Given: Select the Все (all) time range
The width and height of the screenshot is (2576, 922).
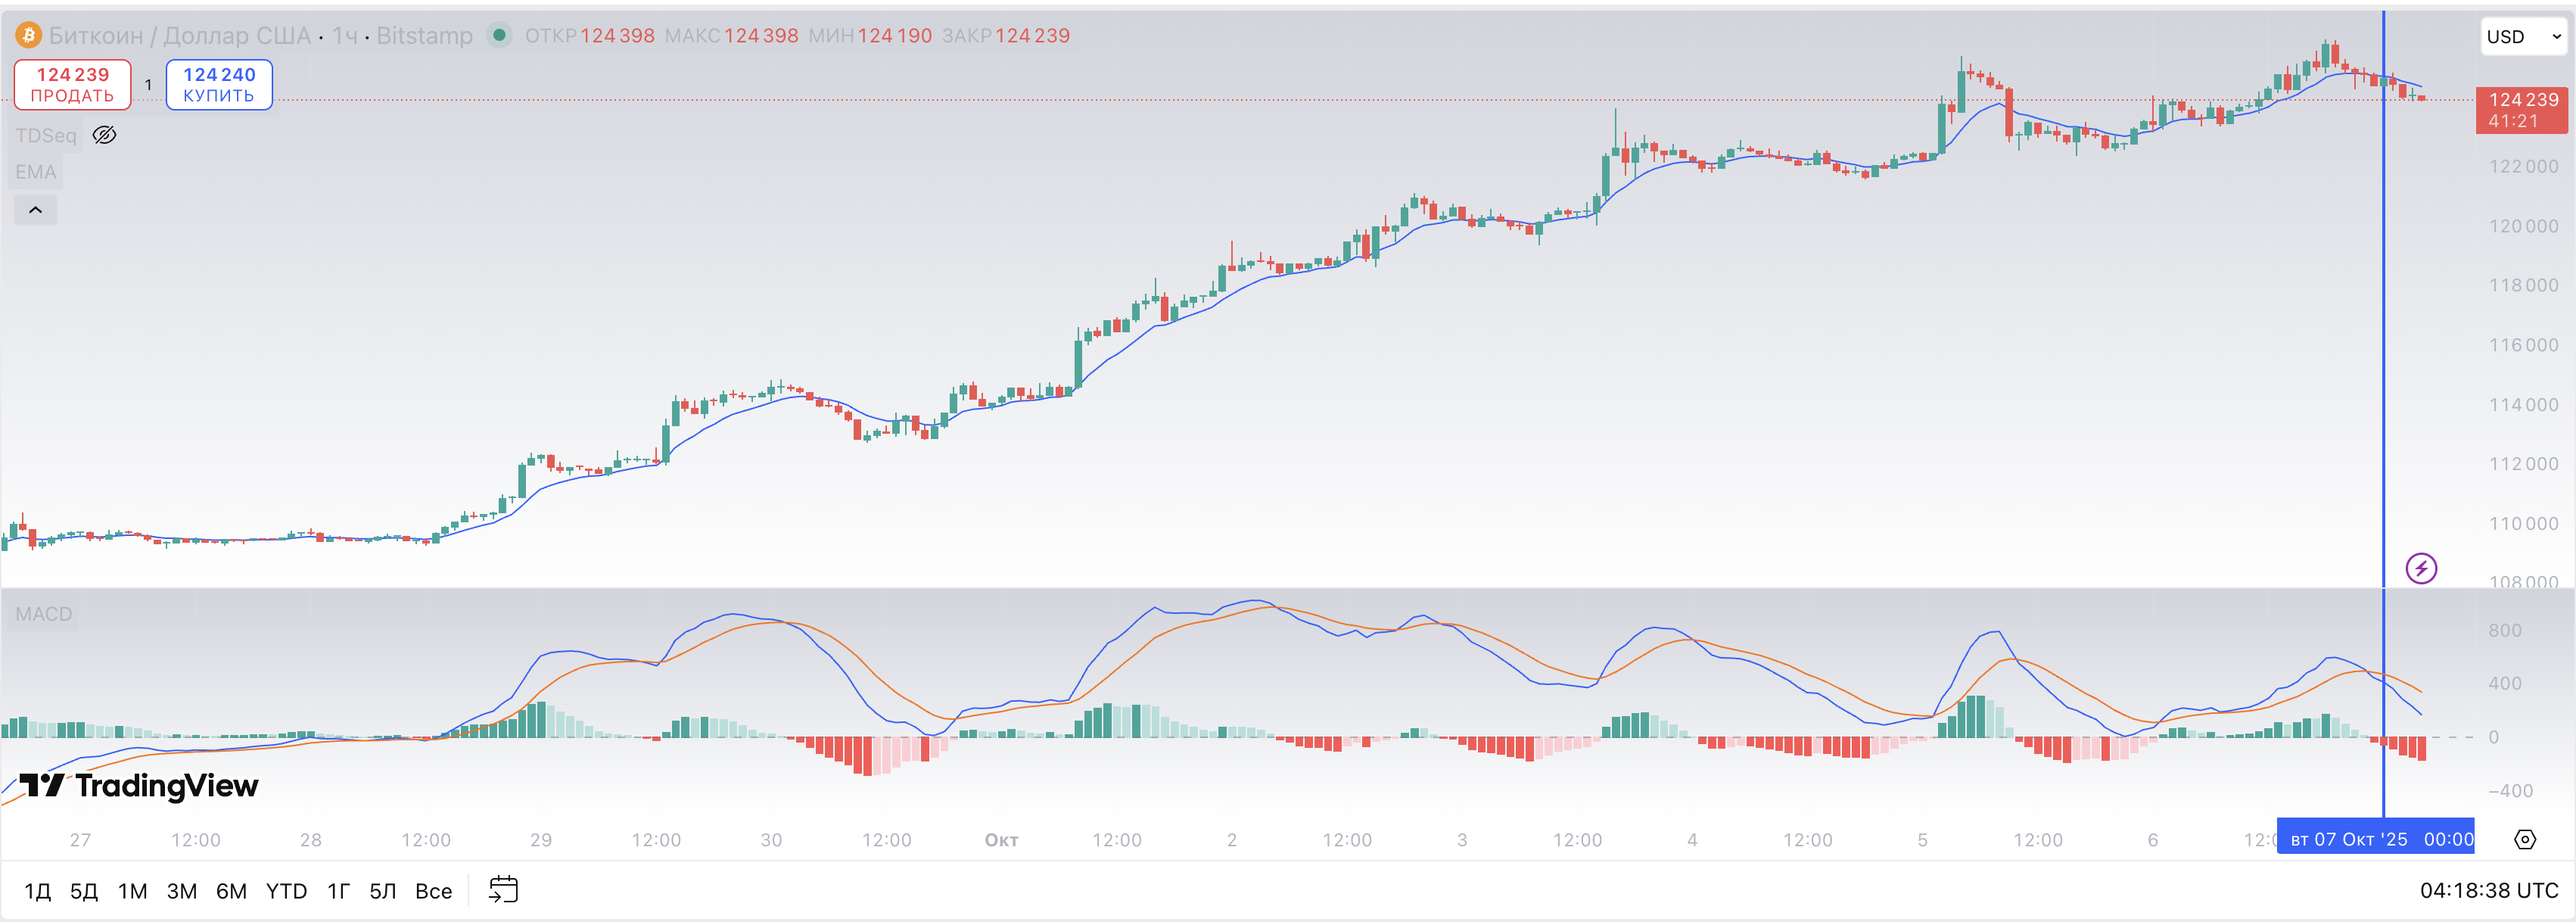Looking at the screenshot, I should coord(433,891).
